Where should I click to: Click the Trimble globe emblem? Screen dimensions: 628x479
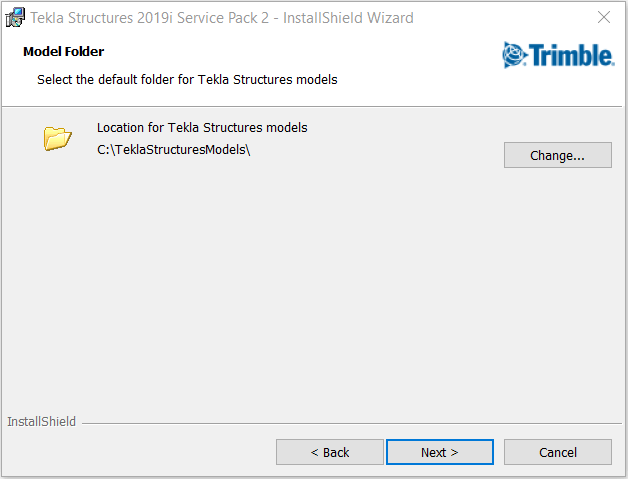515,55
